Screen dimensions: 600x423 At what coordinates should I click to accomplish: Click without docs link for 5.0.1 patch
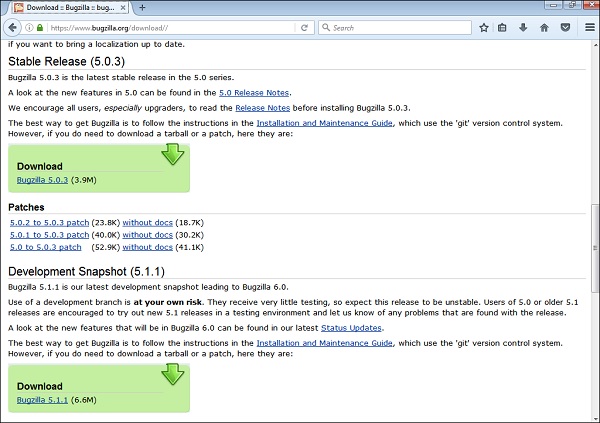coord(148,235)
